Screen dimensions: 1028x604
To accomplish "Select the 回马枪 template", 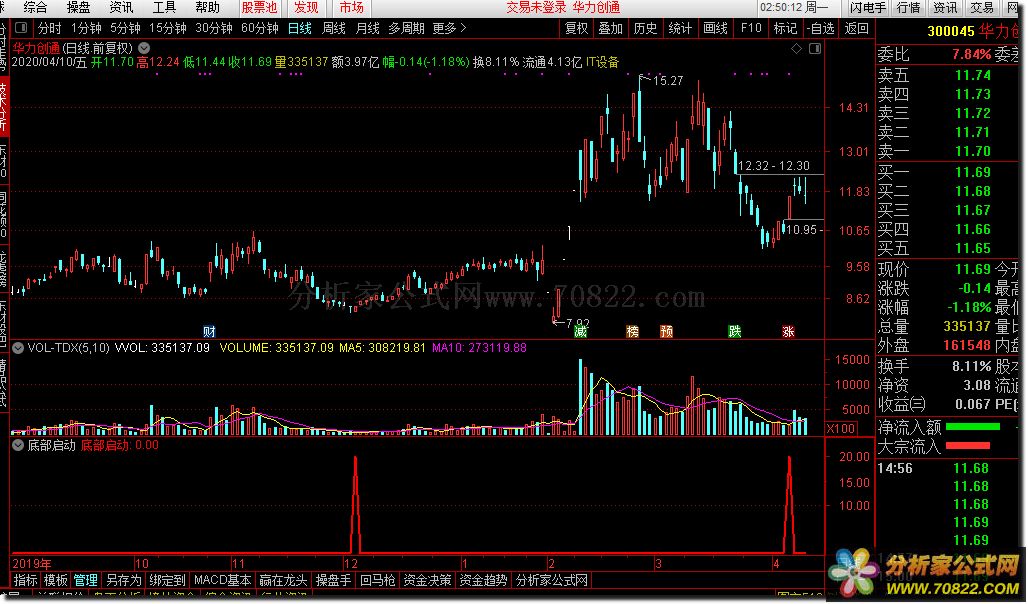I will coord(378,580).
